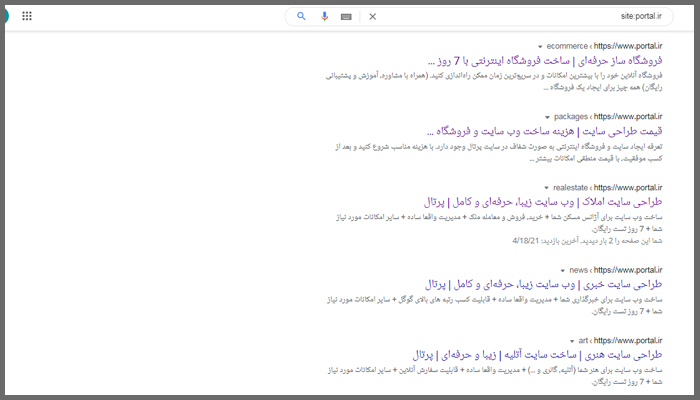This screenshot has height=400, width=700.
Task: Expand the dropdown arrow beside realestate URL
Action: pos(546,188)
